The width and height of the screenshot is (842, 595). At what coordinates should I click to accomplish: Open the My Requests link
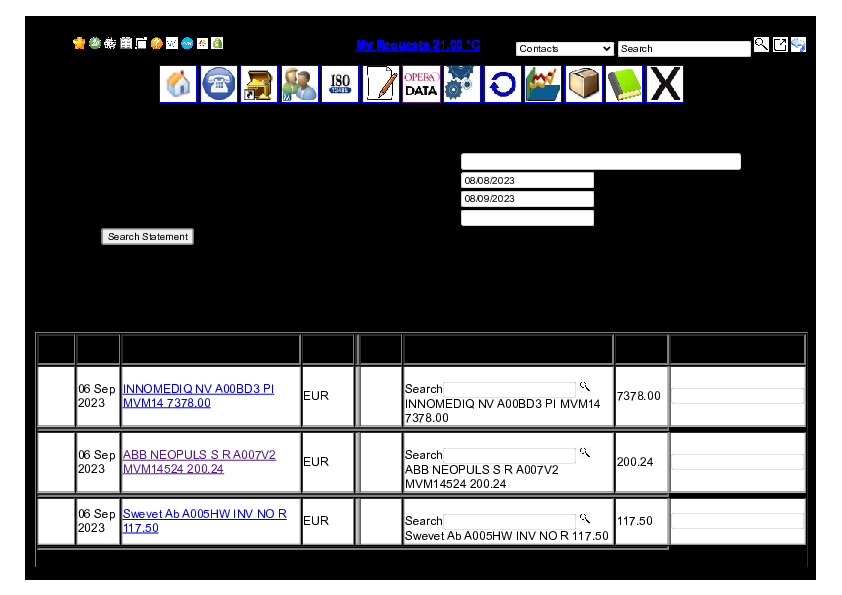[417, 45]
